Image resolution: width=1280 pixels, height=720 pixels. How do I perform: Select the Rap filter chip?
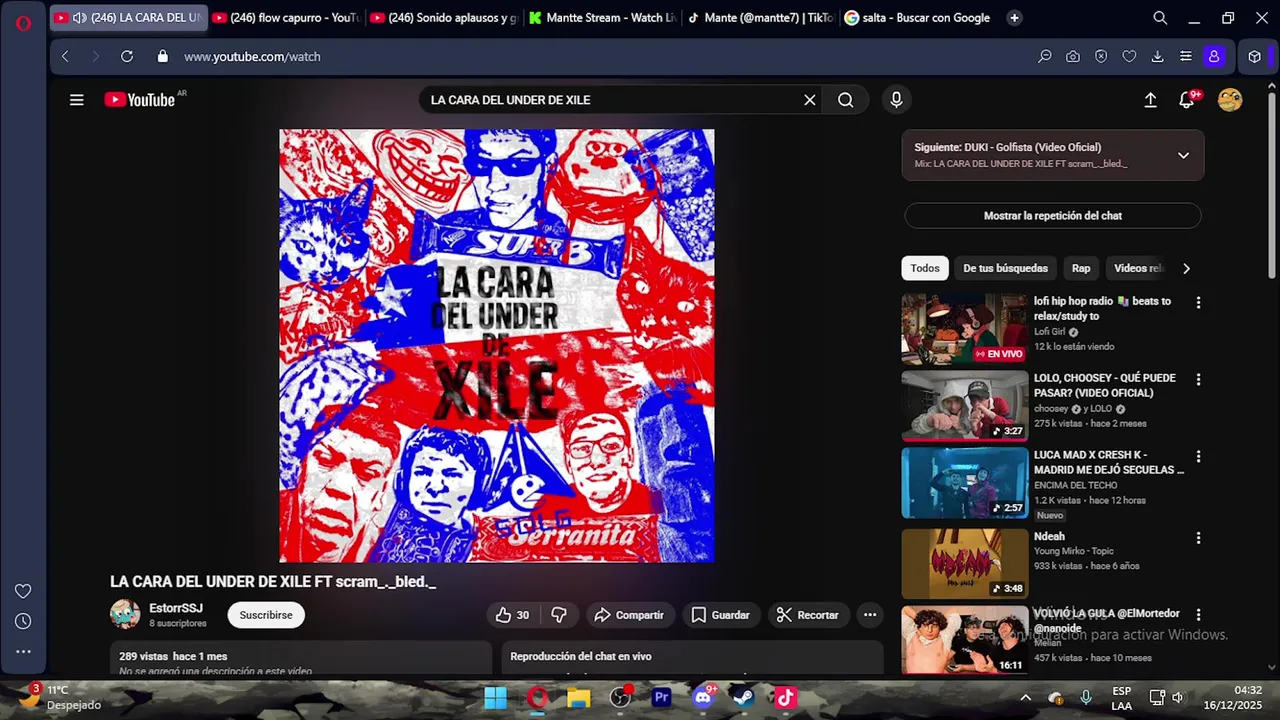coord(1081,268)
